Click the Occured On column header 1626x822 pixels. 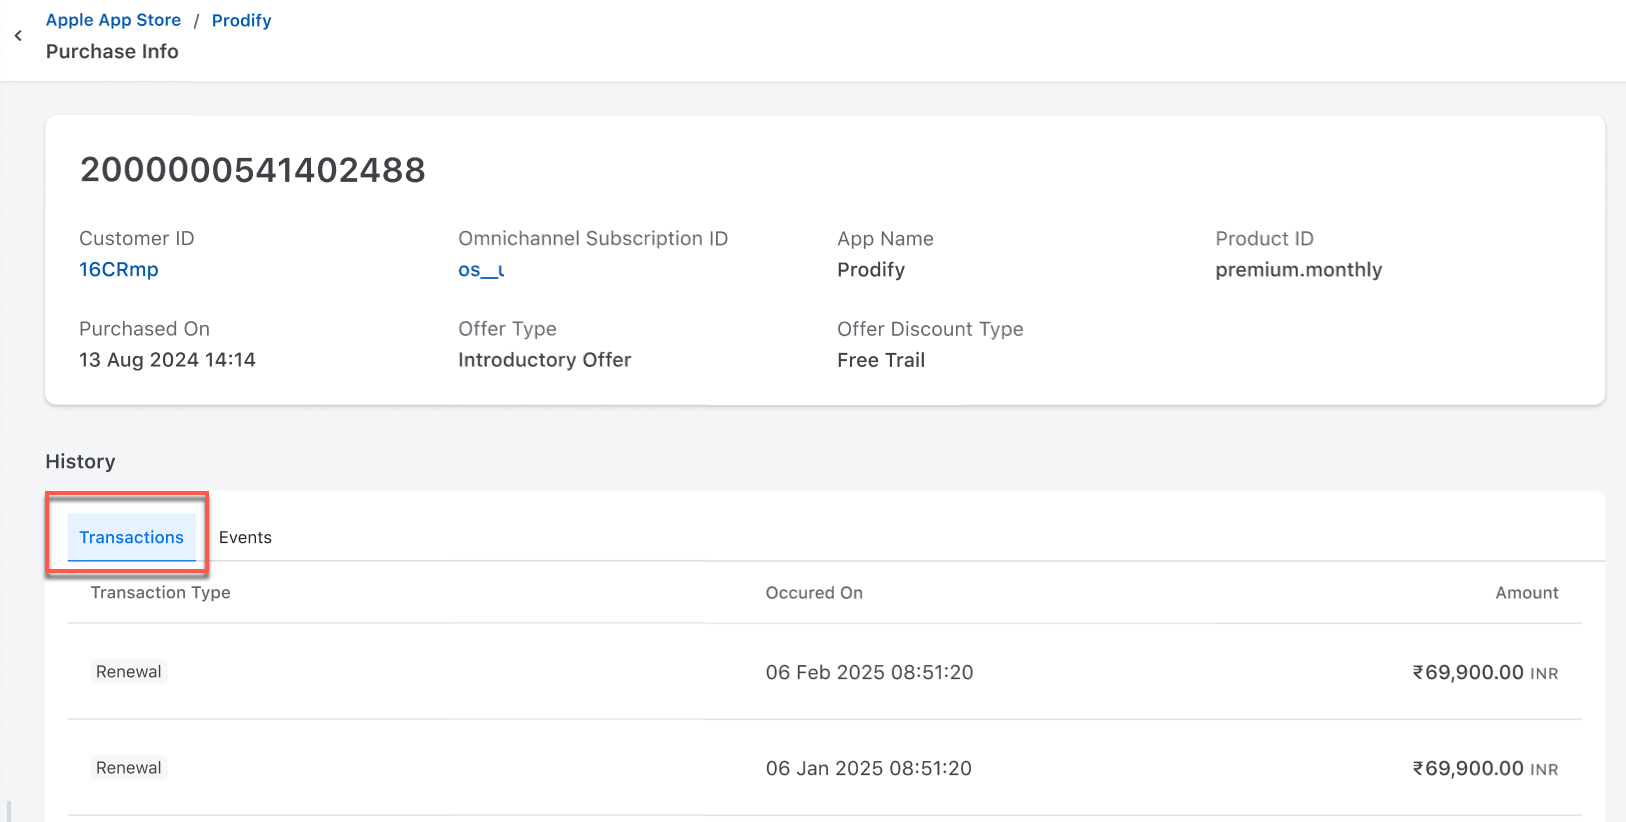pos(814,593)
